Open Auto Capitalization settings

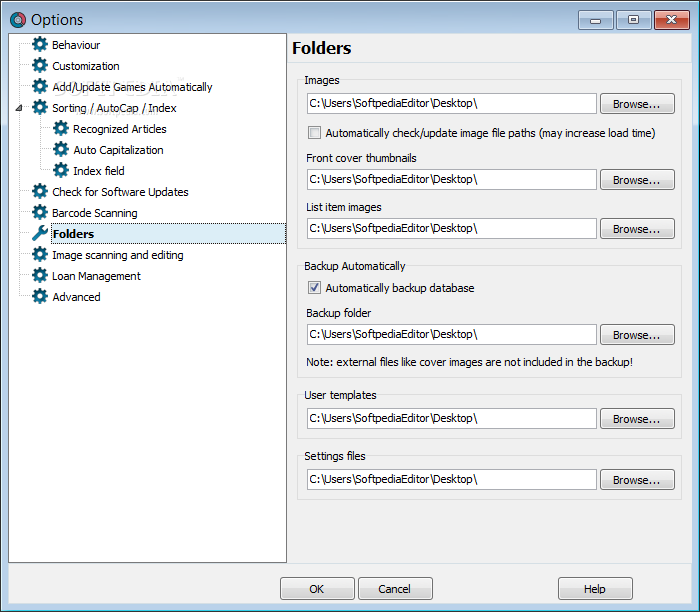click(x=118, y=150)
